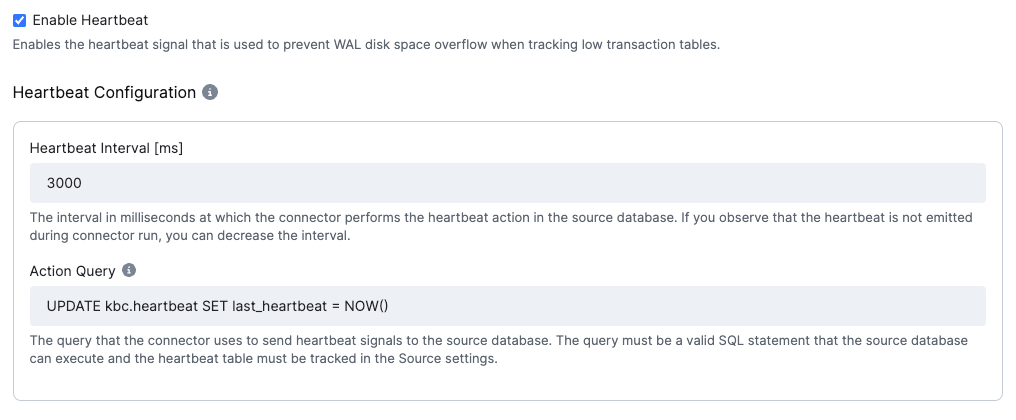
Task: Focus the Action Query input field
Action: pos(507,306)
